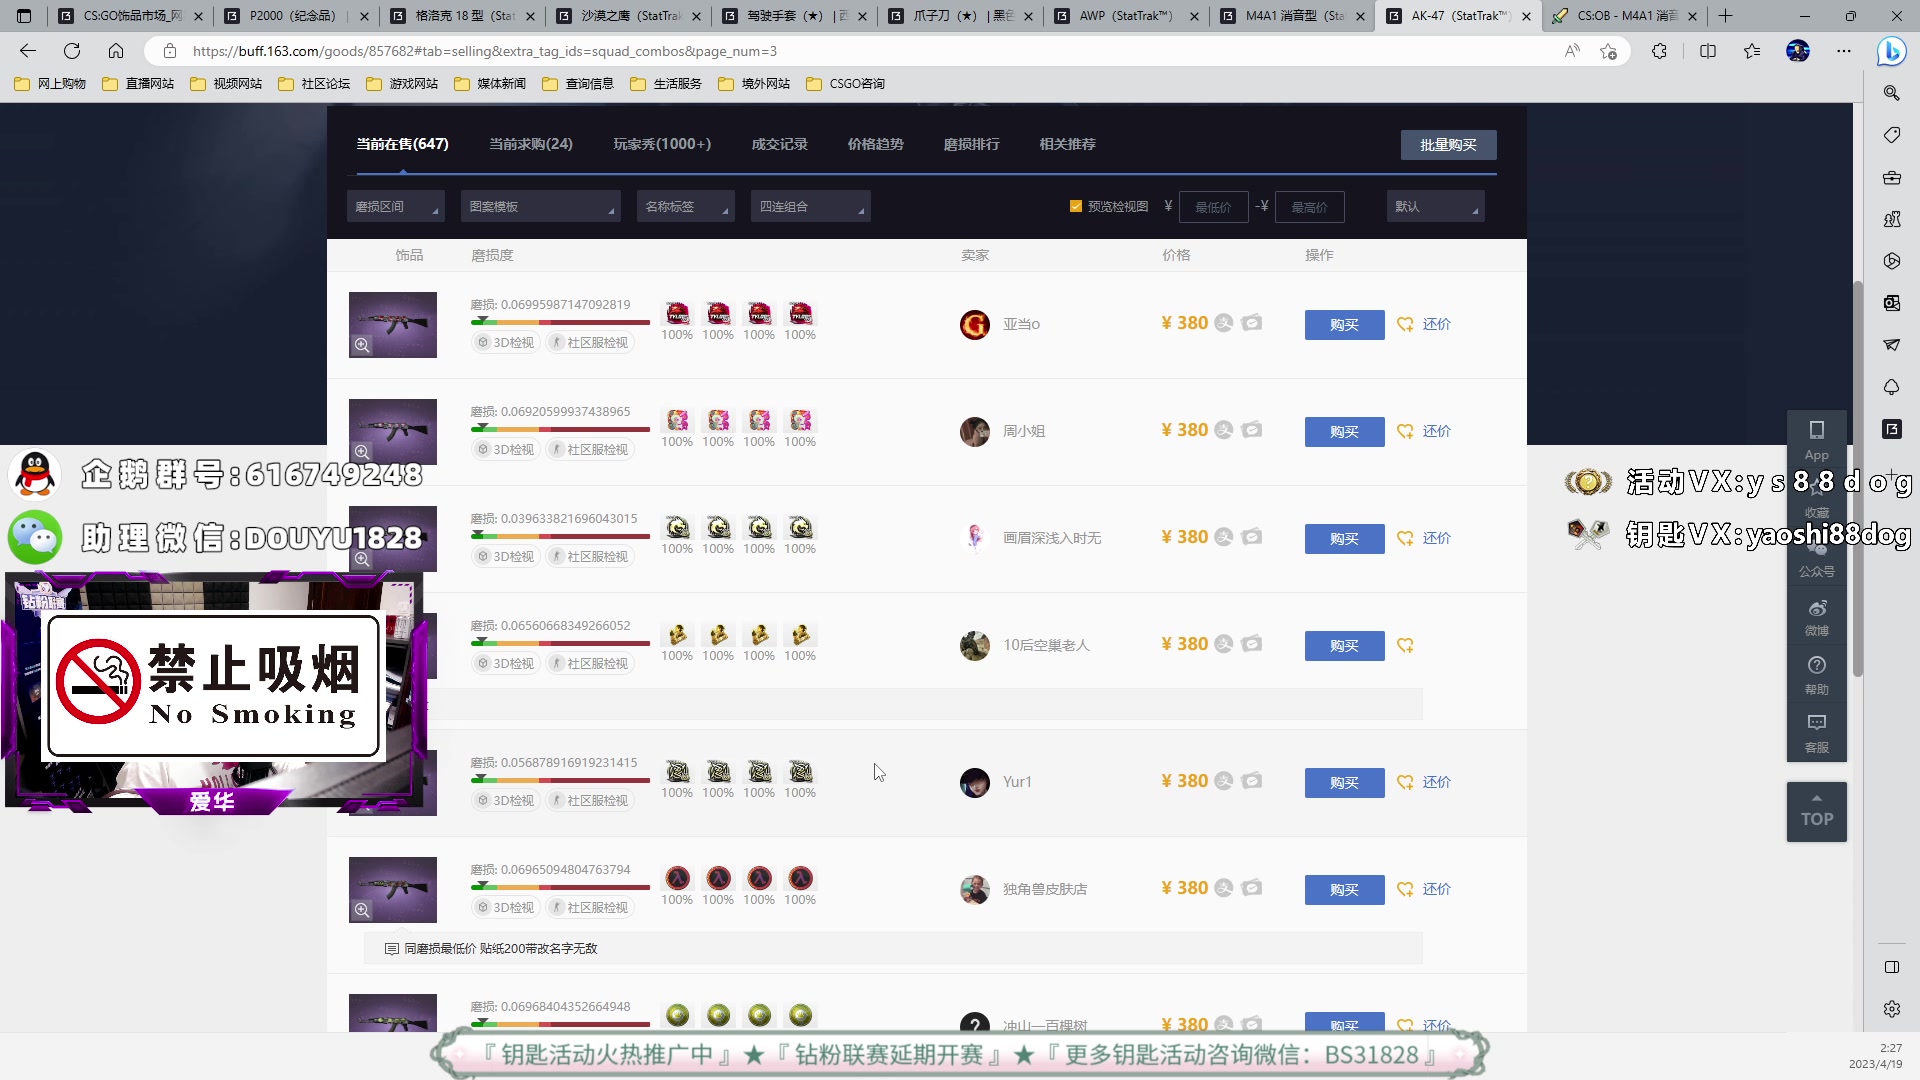Click 购买 for 亚当o listing
1920x1080 pixels.
[x=1344, y=324]
